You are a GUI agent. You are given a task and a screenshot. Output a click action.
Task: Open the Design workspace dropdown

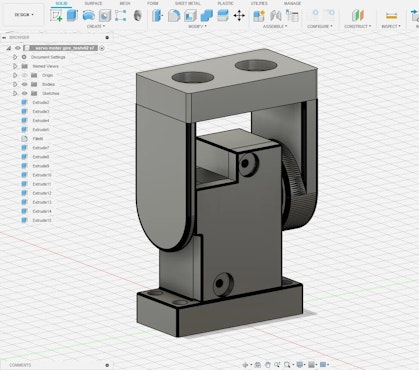point(24,15)
